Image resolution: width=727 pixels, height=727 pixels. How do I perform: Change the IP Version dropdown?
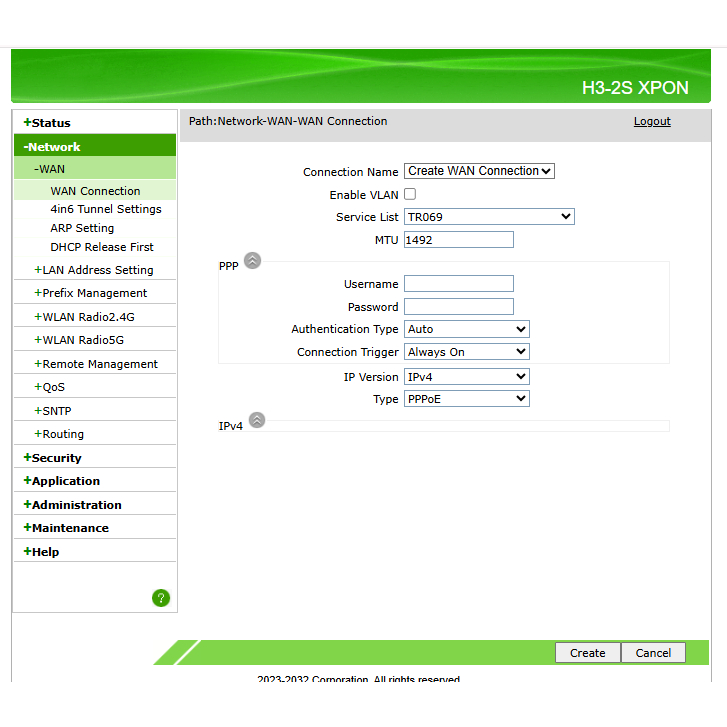coord(466,377)
